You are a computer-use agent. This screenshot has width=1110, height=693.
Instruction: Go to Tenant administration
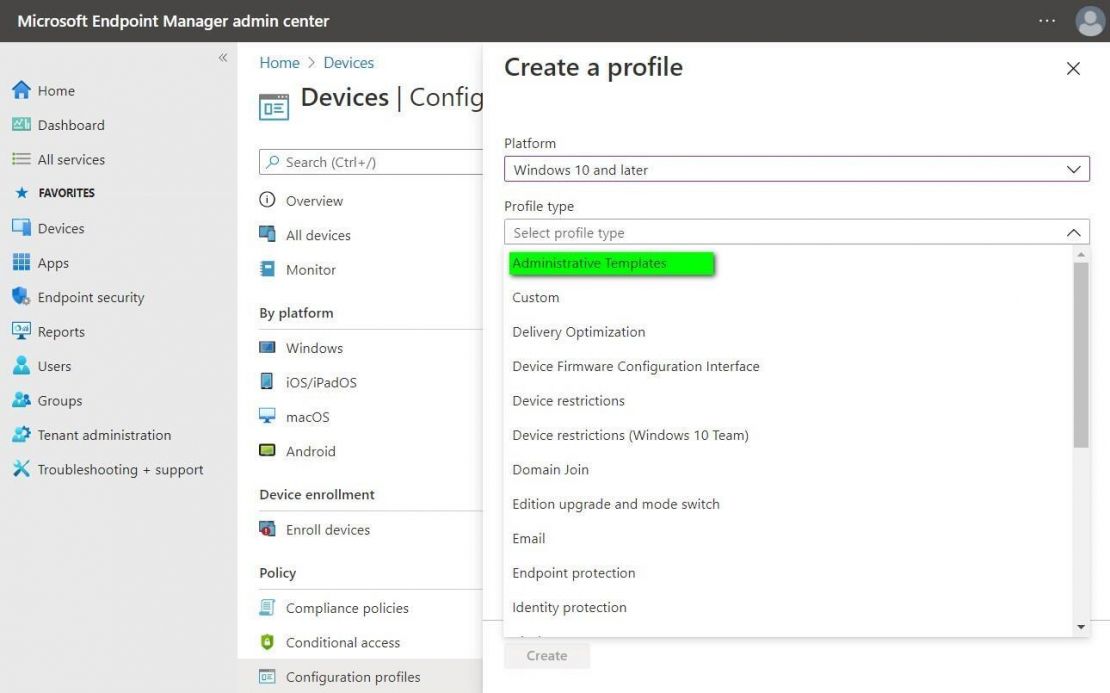tap(103, 434)
